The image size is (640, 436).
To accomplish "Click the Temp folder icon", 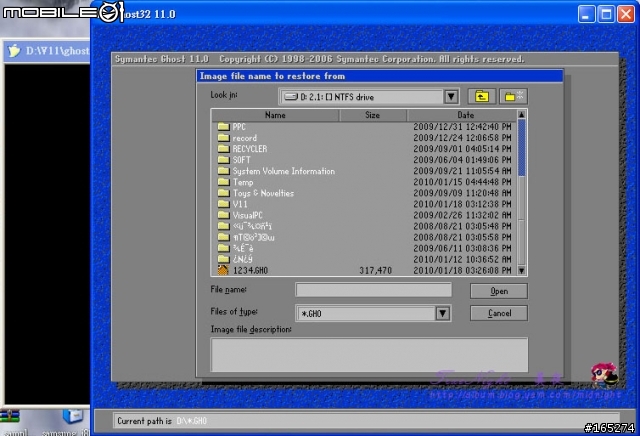I will pos(223,182).
